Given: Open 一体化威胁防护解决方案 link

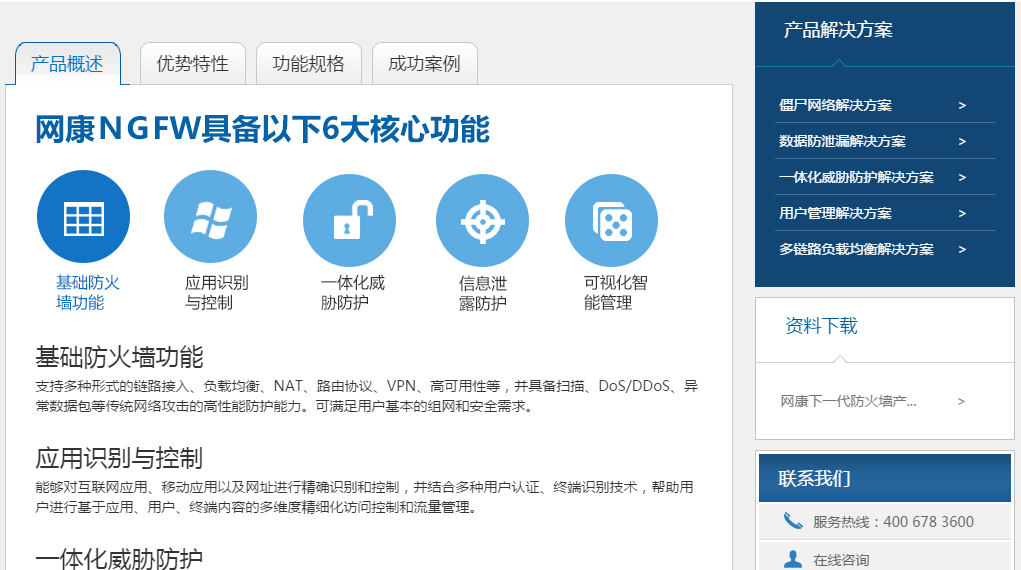Looking at the screenshot, I should point(856,177).
